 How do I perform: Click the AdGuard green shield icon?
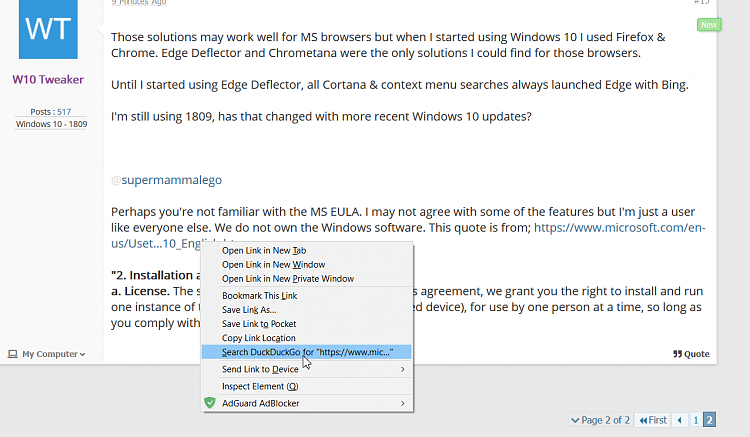pyautogui.click(x=210, y=403)
